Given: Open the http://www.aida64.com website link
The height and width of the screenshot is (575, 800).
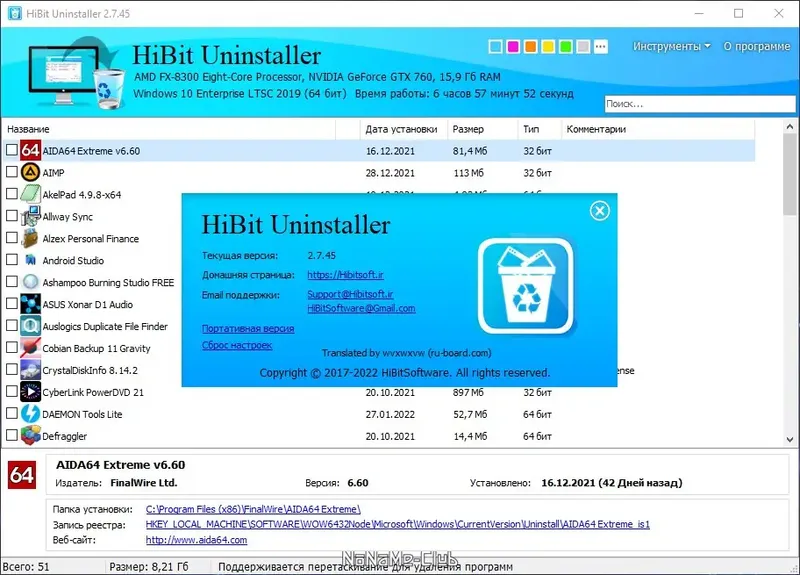Looking at the screenshot, I should click(196, 540).
